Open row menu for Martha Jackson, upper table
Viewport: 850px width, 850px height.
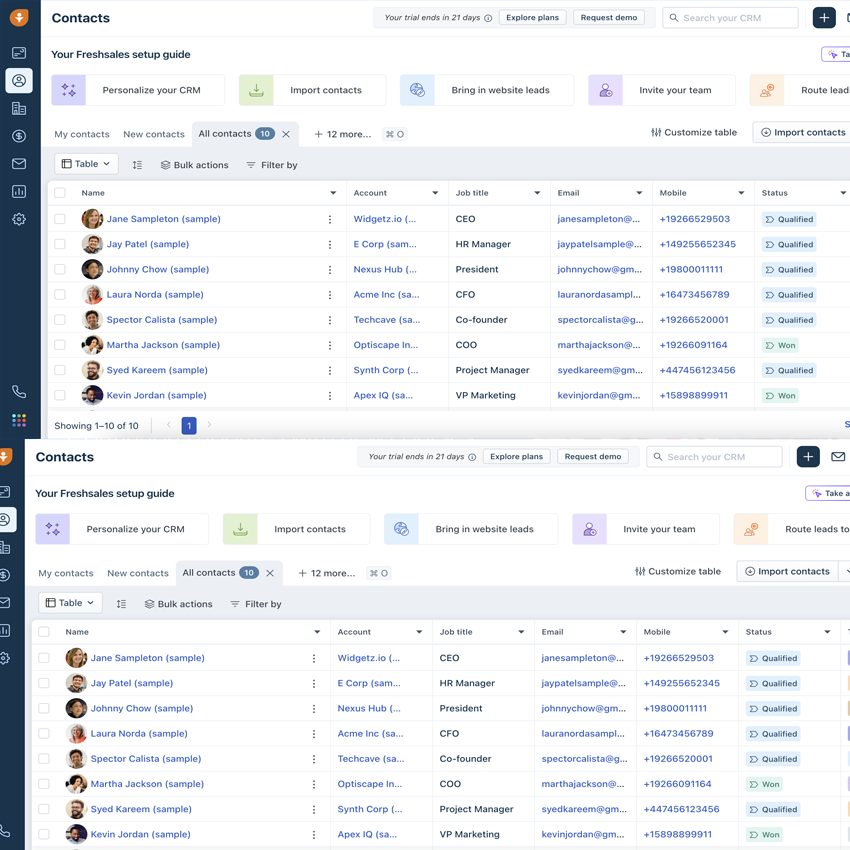coord(330,345)
